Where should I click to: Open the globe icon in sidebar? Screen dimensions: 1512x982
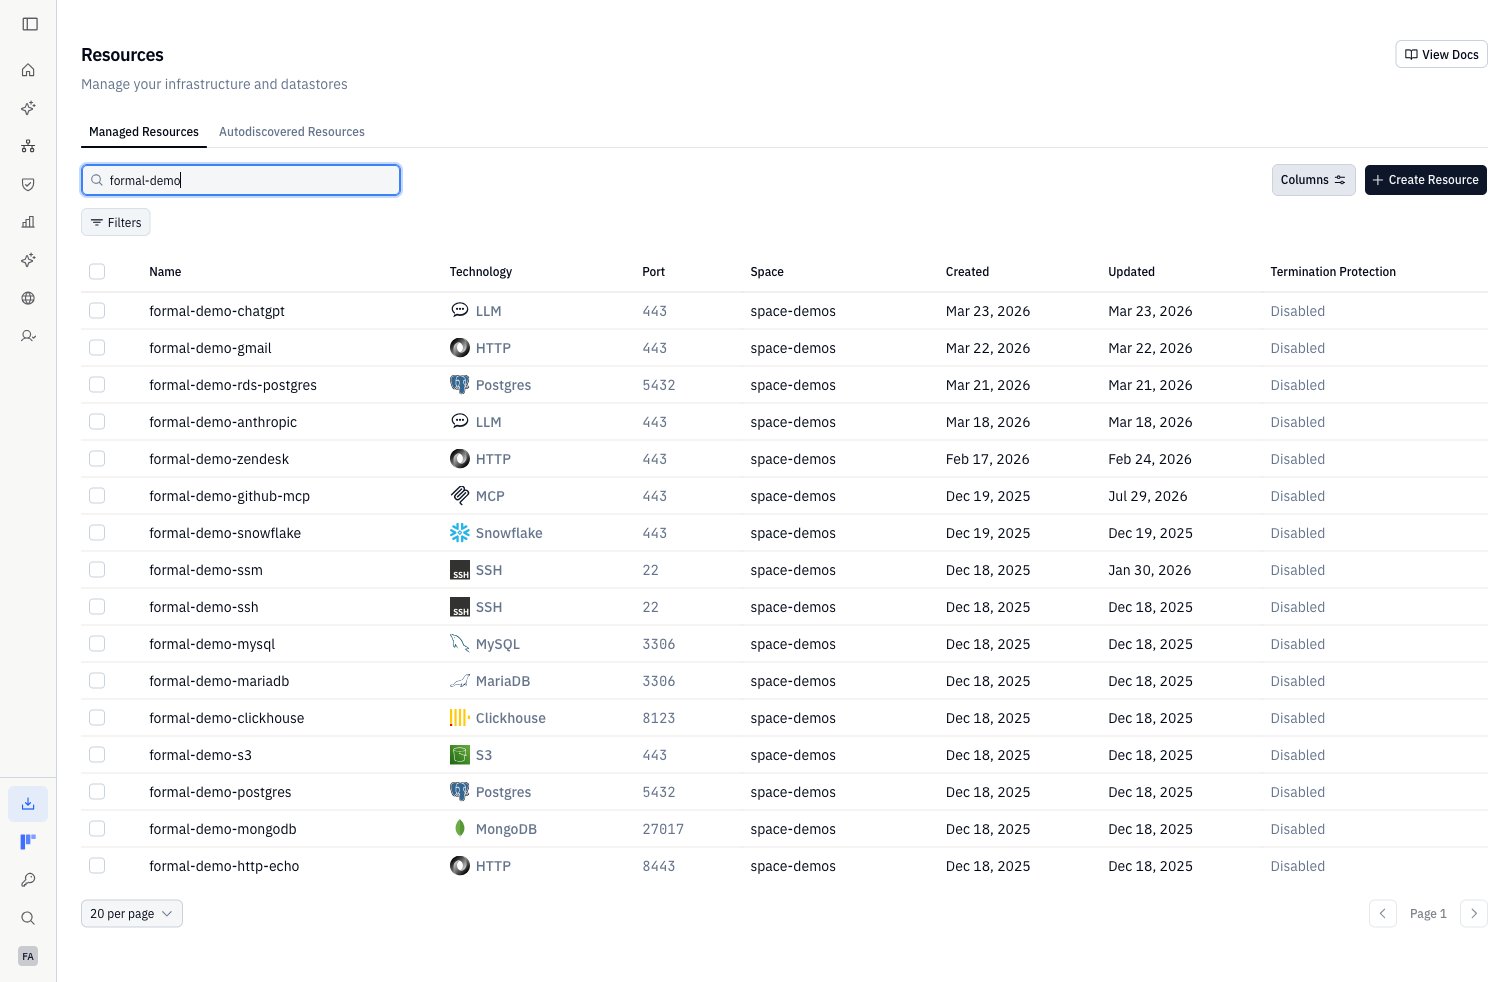click(28, 298)
